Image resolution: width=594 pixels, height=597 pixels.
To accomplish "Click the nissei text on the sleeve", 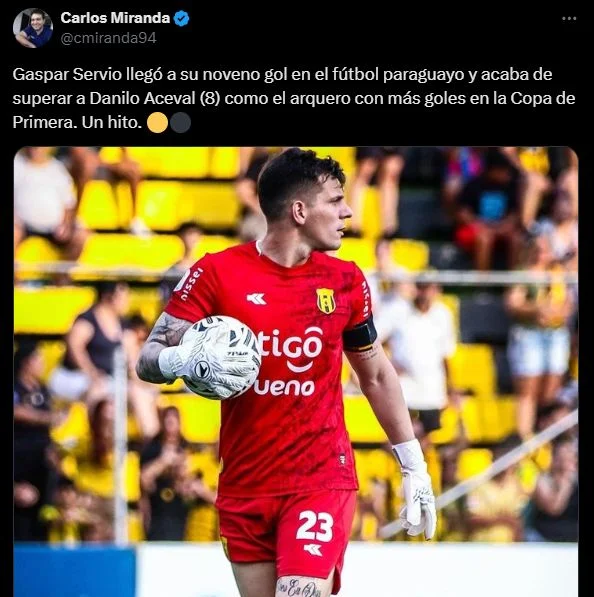I will pyautogui.click(x=192, y=284).
